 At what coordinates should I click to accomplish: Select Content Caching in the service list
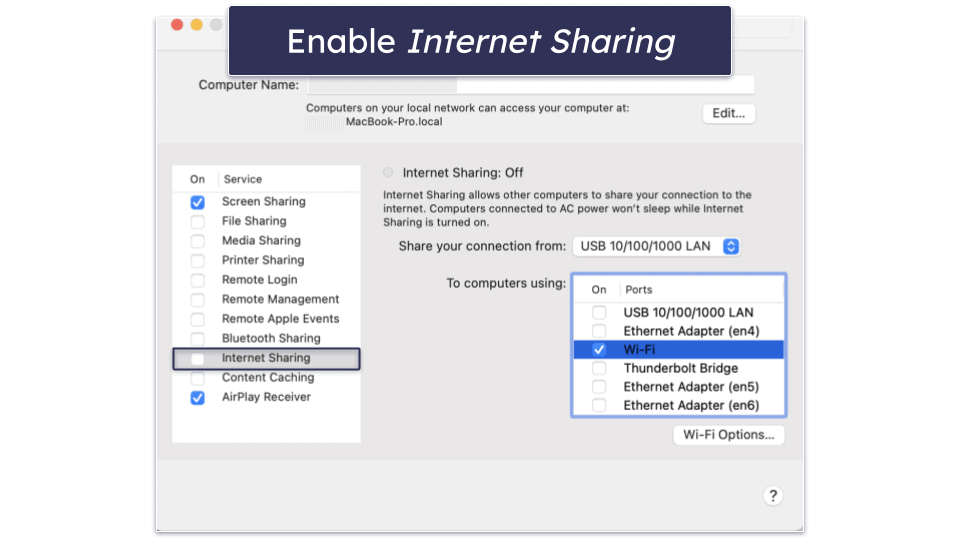pyautogui.click(x=268, y=378)
